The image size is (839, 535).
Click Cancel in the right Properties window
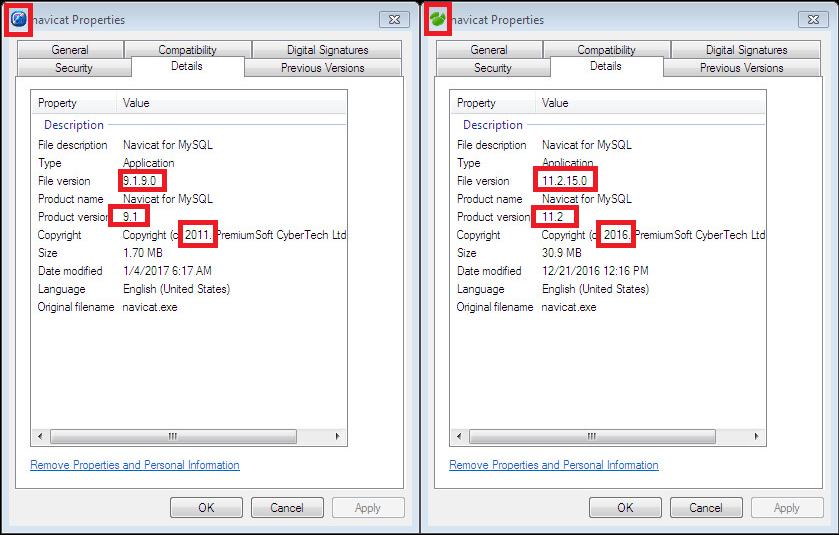click(706, 508)
